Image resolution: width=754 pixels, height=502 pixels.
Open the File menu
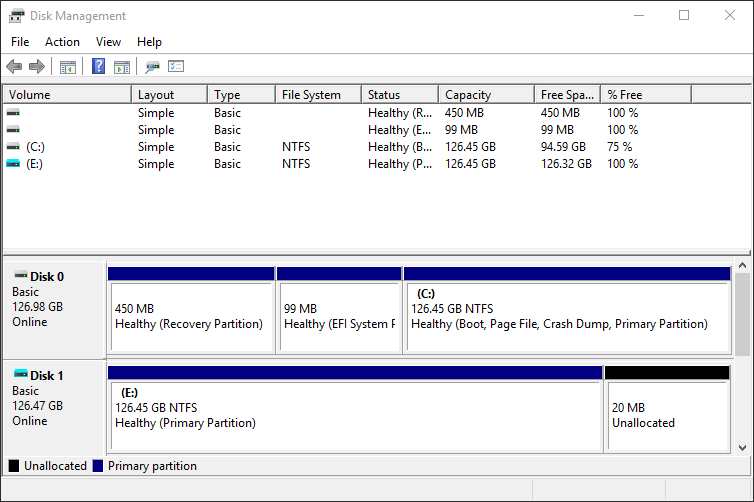(x=20, y=42)
